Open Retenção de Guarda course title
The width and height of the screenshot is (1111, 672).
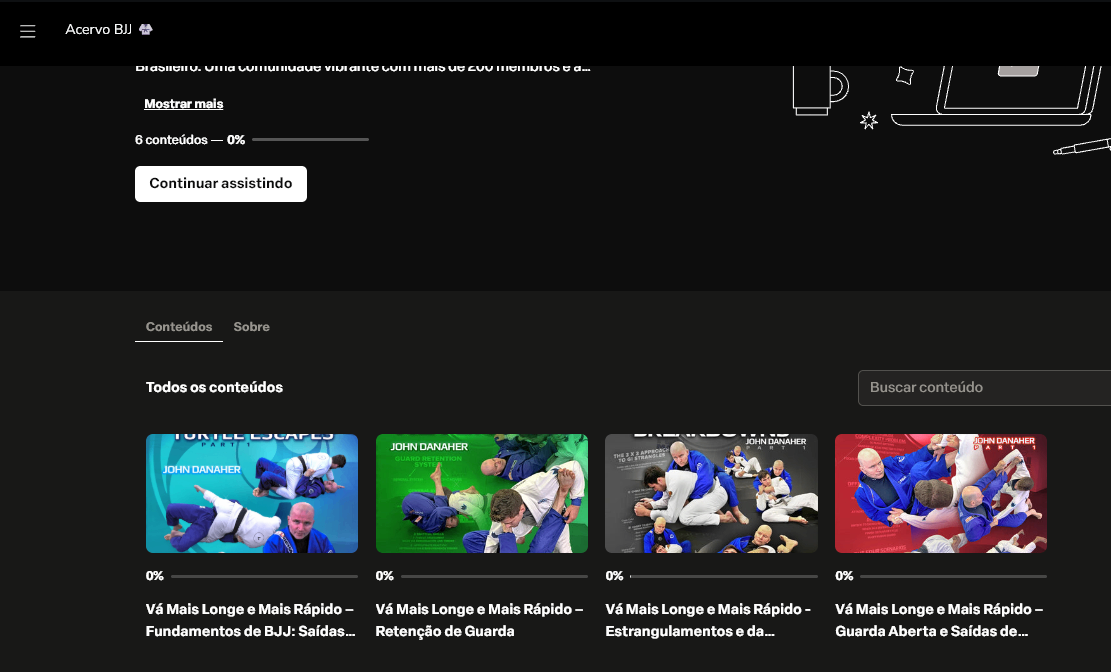[480, 620]
